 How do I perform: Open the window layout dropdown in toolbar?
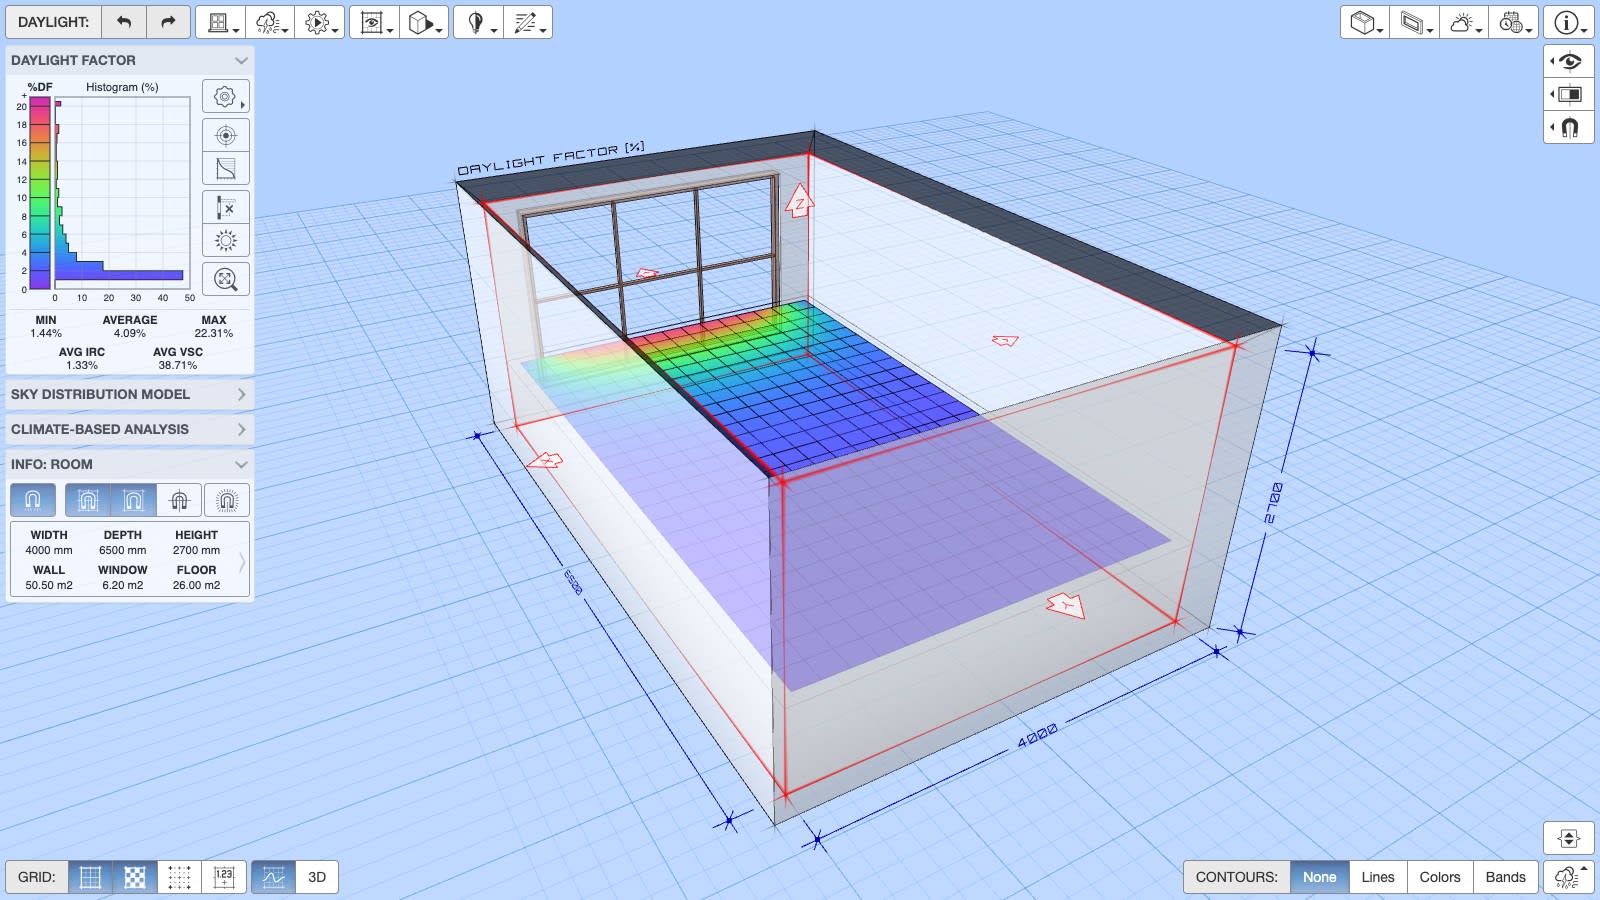[x=220, y=22]
